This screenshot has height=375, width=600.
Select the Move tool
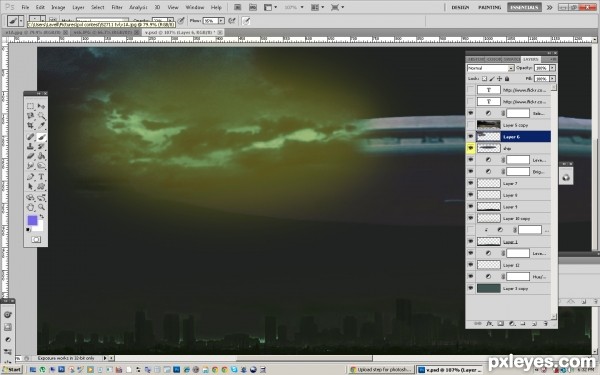(x=41, y=106)
